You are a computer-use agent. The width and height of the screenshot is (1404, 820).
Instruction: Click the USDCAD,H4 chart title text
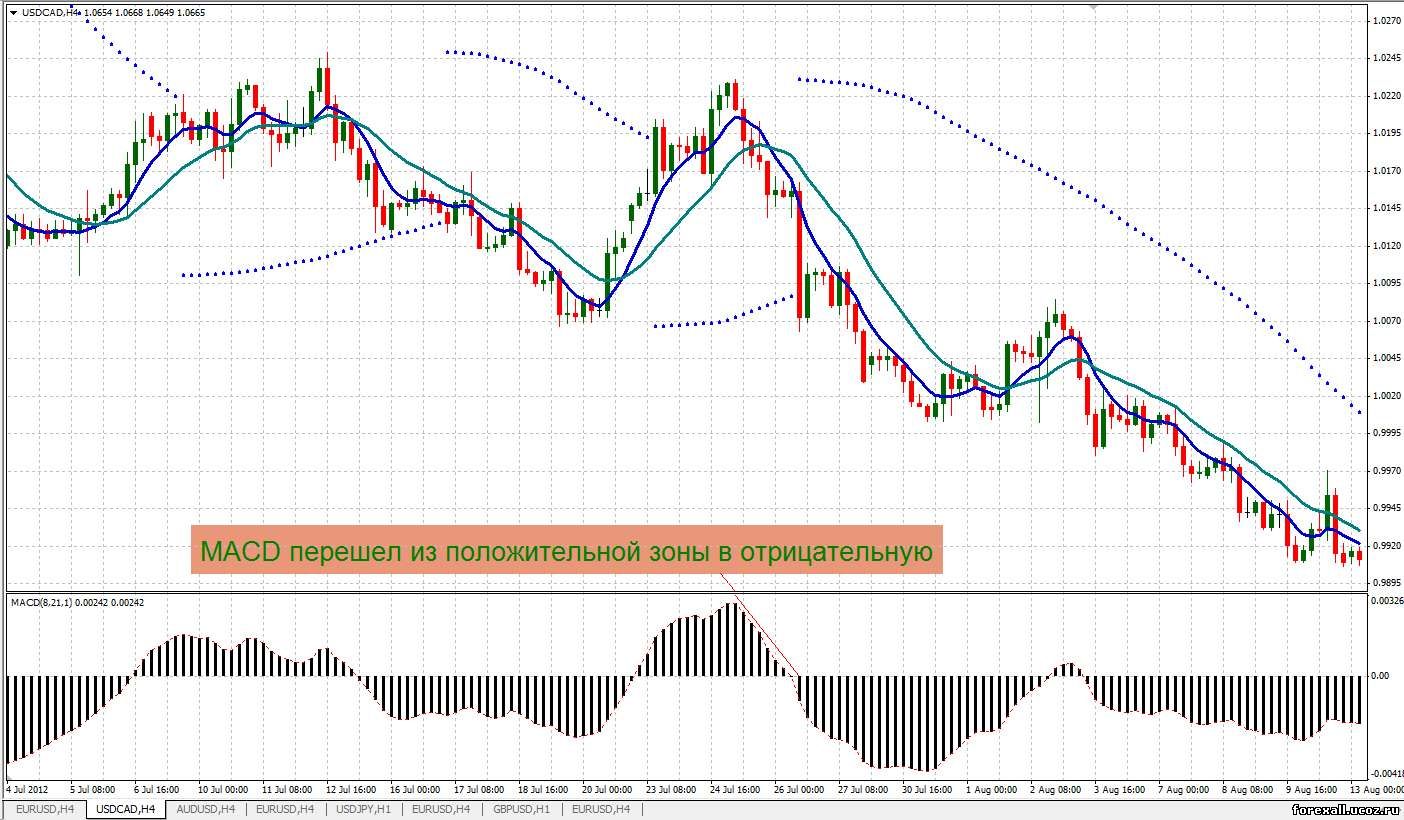pyautogui.click(x=47, y=12)
